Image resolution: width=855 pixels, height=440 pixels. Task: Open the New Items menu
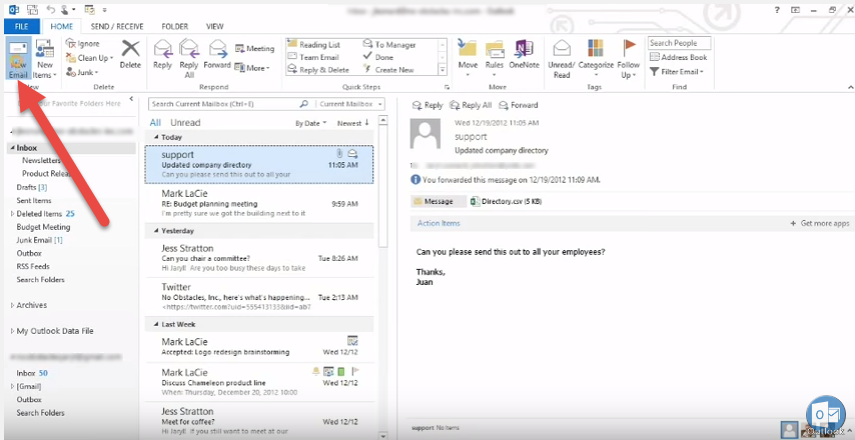coord(45,59)
